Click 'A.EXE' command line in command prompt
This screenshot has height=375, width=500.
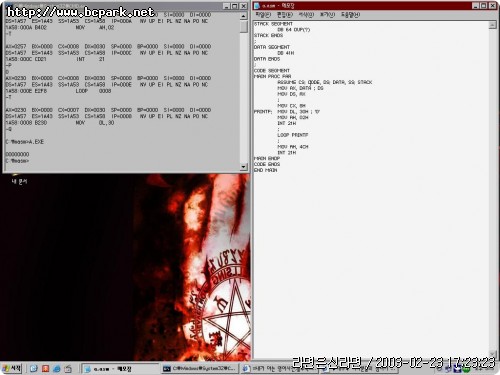point(24,142)
